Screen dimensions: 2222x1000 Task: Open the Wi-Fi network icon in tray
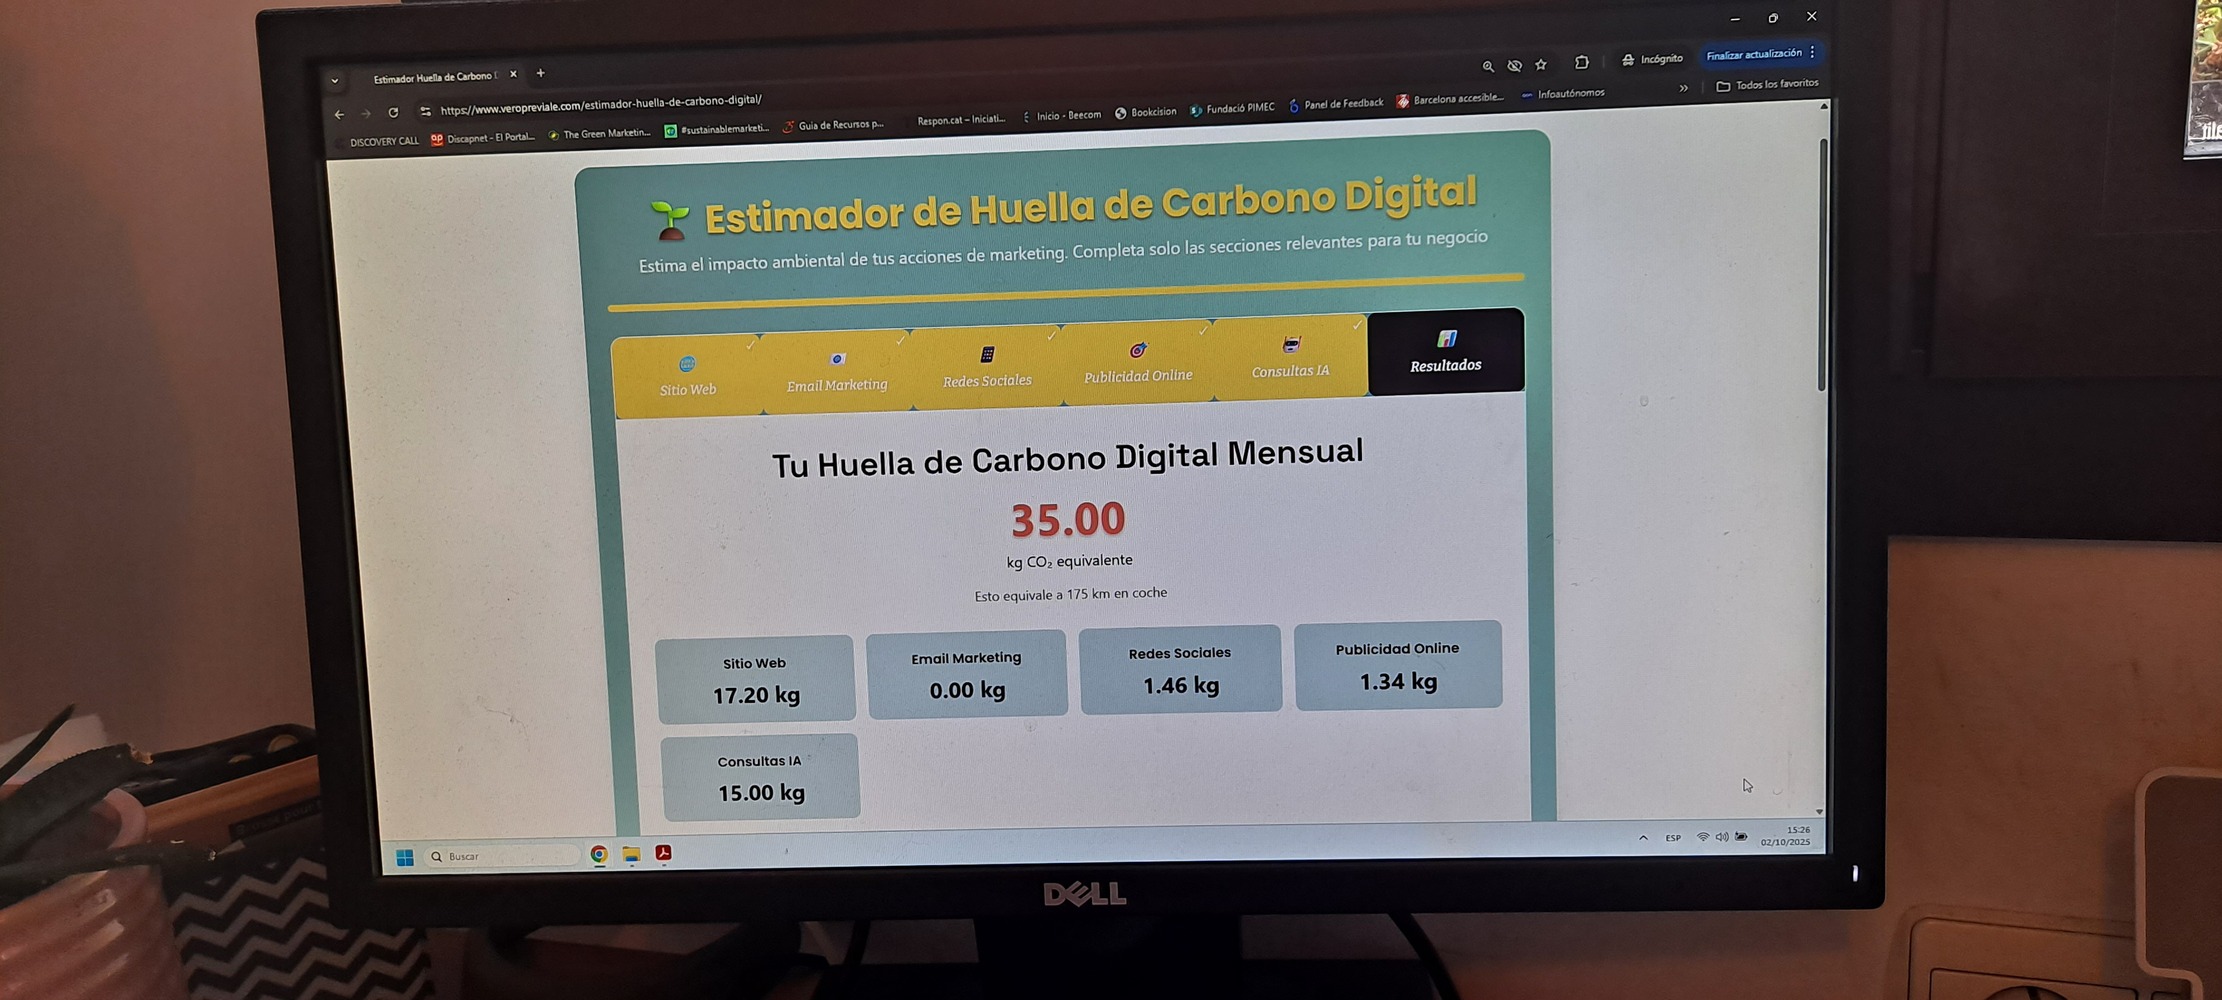click(x=1702, y=837)
